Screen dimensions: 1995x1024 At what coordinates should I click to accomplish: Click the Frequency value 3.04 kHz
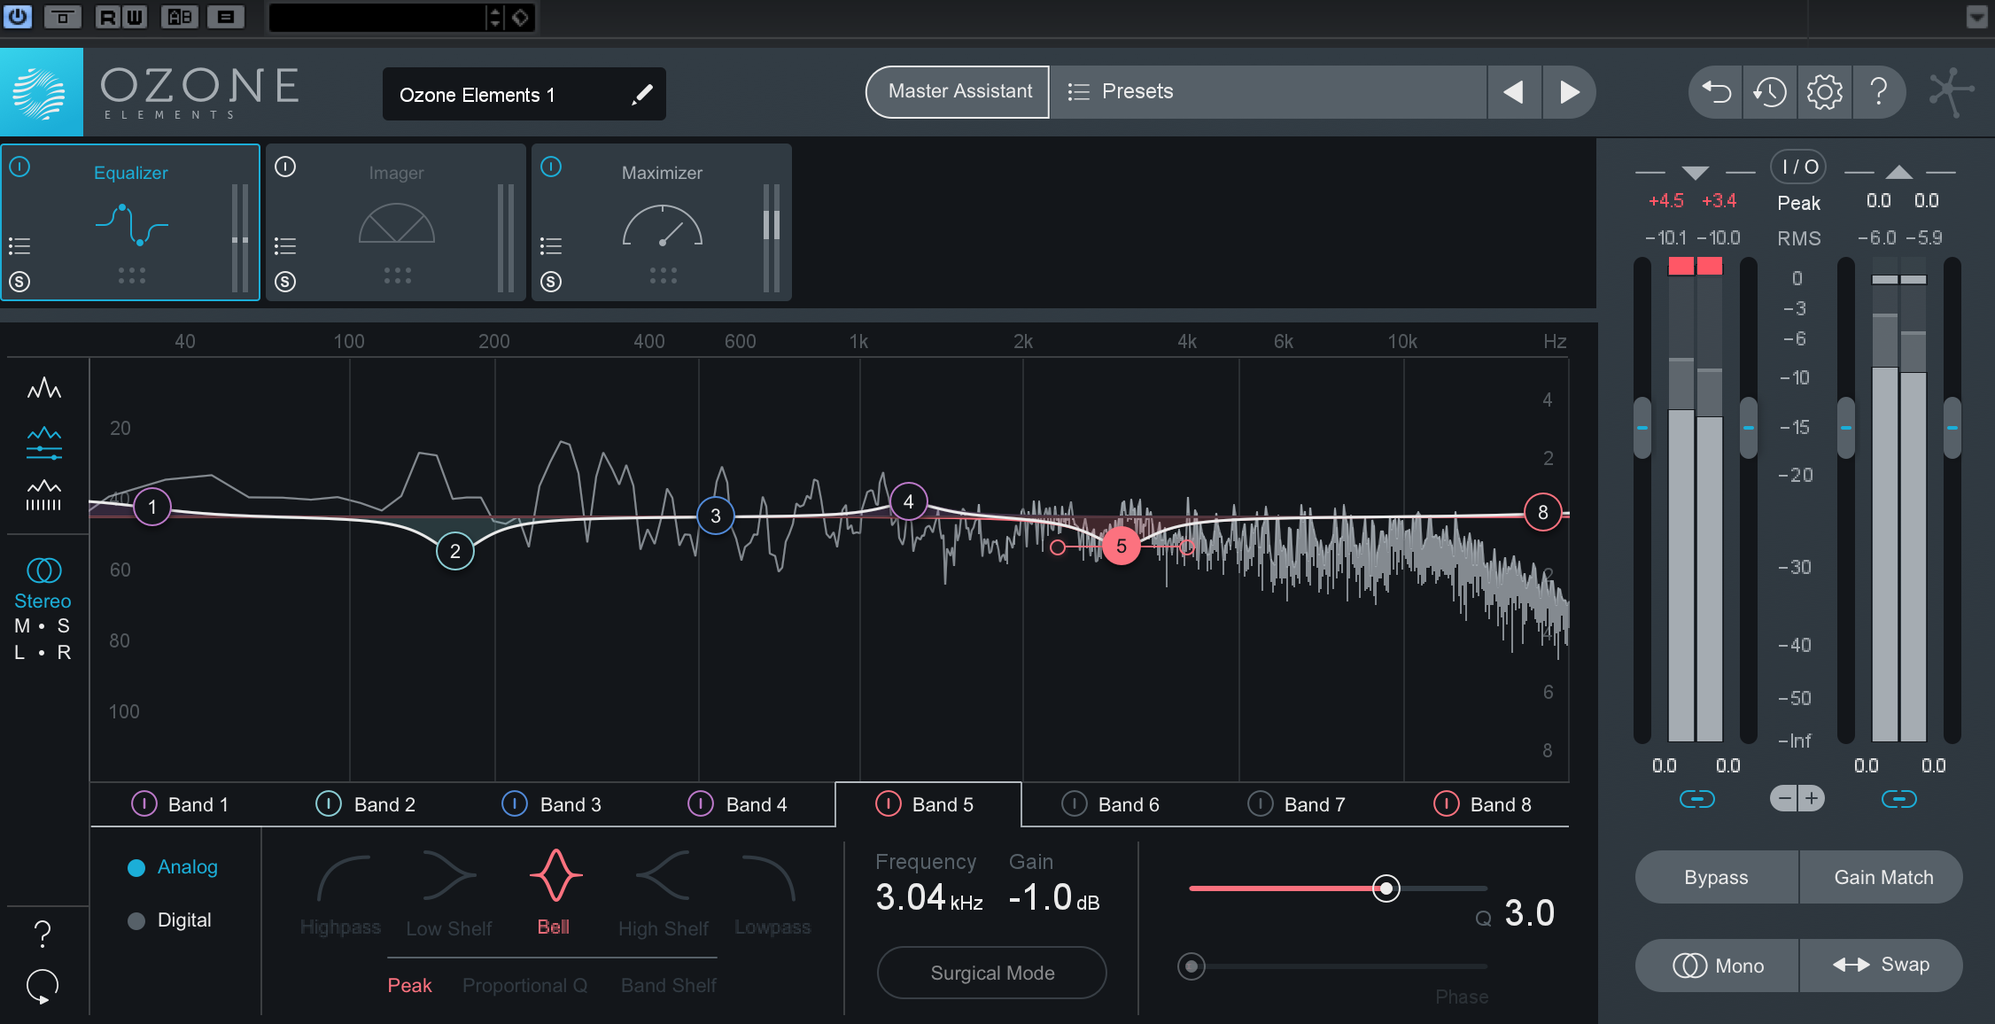929,898
